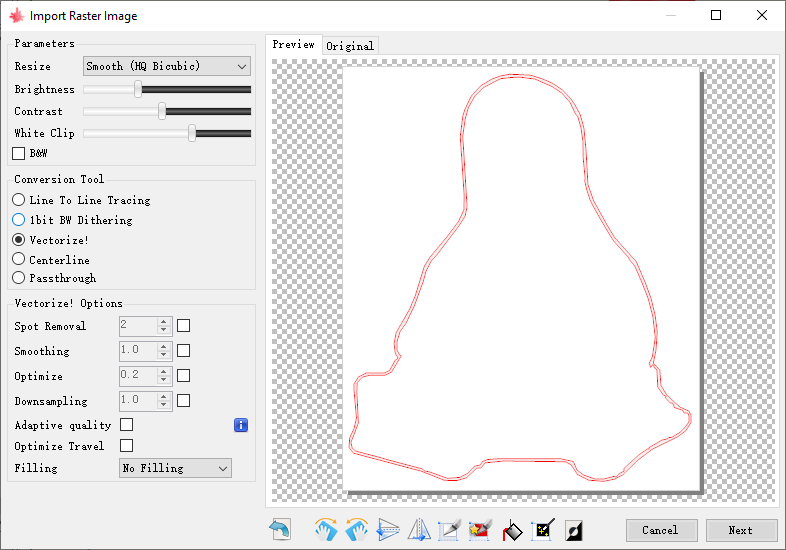
Task: Choose the Centerline conversion tool
Action: pyautogui.click(x=19, y=259)
